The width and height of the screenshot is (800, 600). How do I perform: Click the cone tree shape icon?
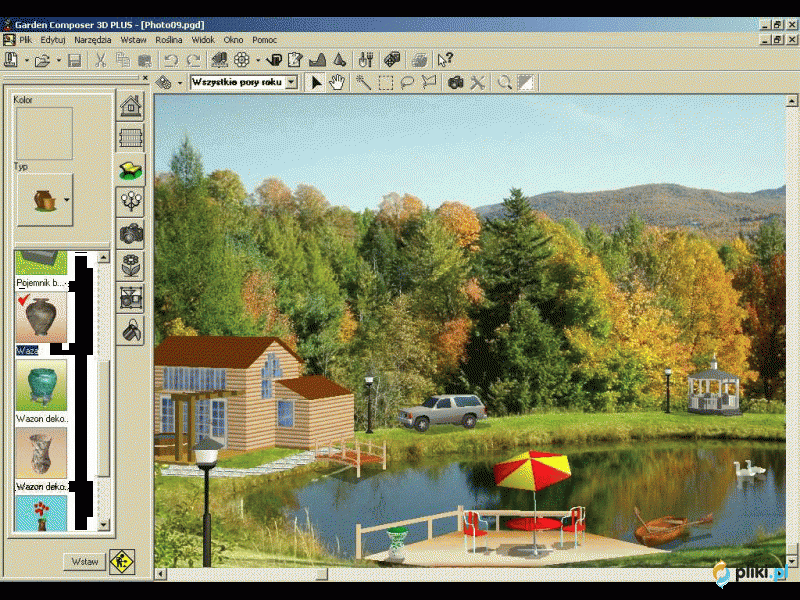[340, 60]
